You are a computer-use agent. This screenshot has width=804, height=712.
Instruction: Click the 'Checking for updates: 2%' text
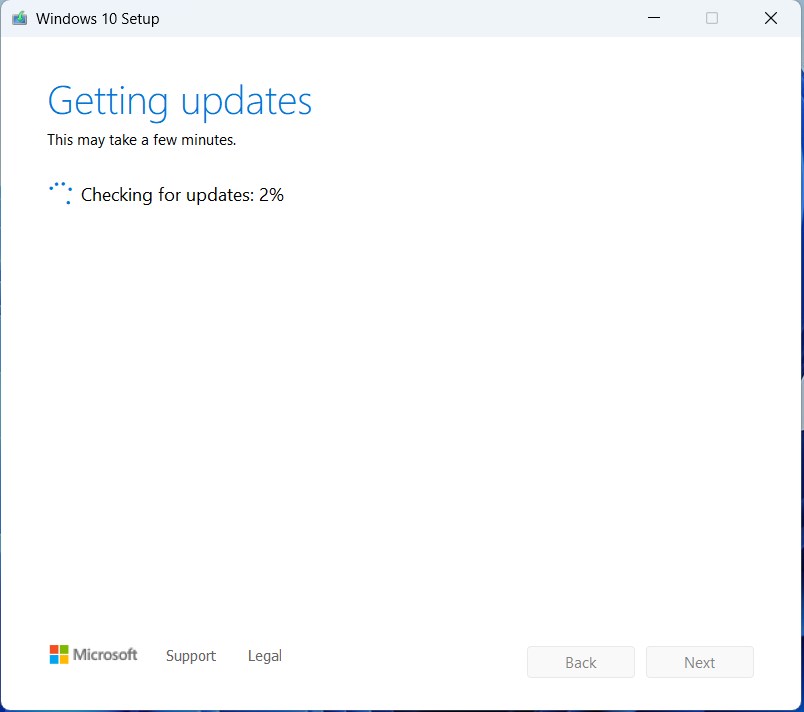point(182,195)
